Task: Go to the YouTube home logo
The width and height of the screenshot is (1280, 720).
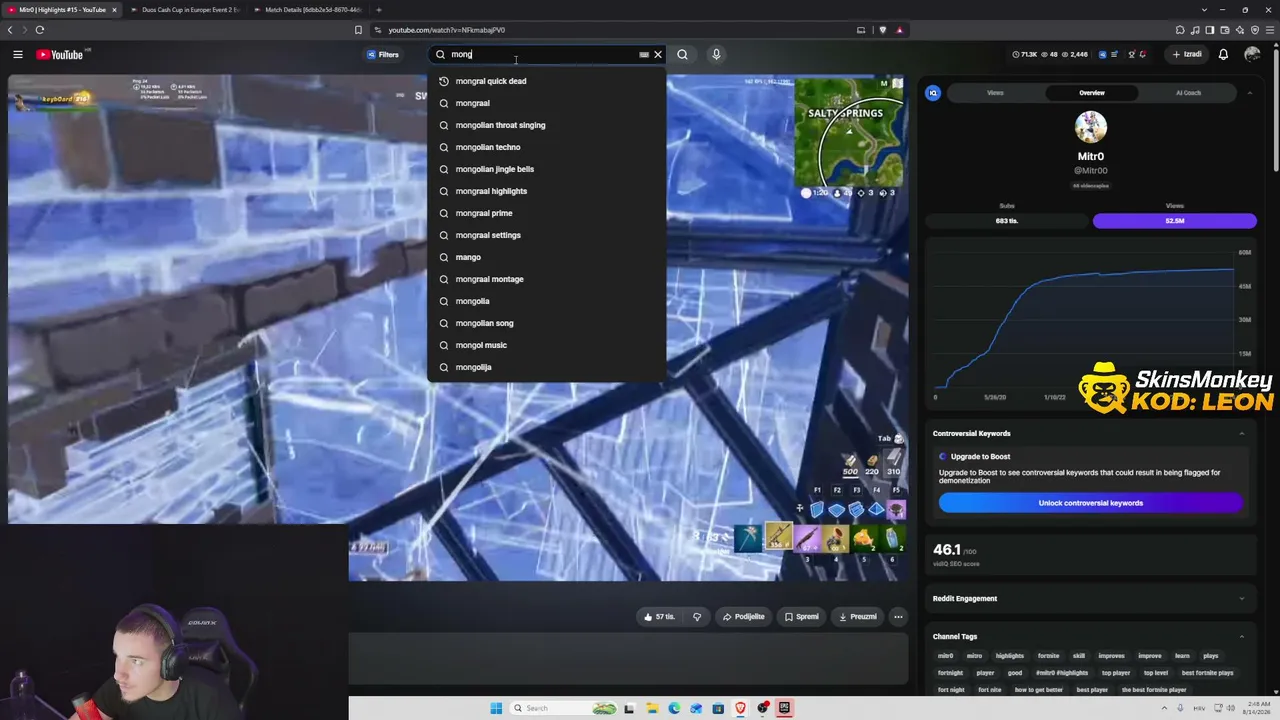Action: click(x=60, y=55)
